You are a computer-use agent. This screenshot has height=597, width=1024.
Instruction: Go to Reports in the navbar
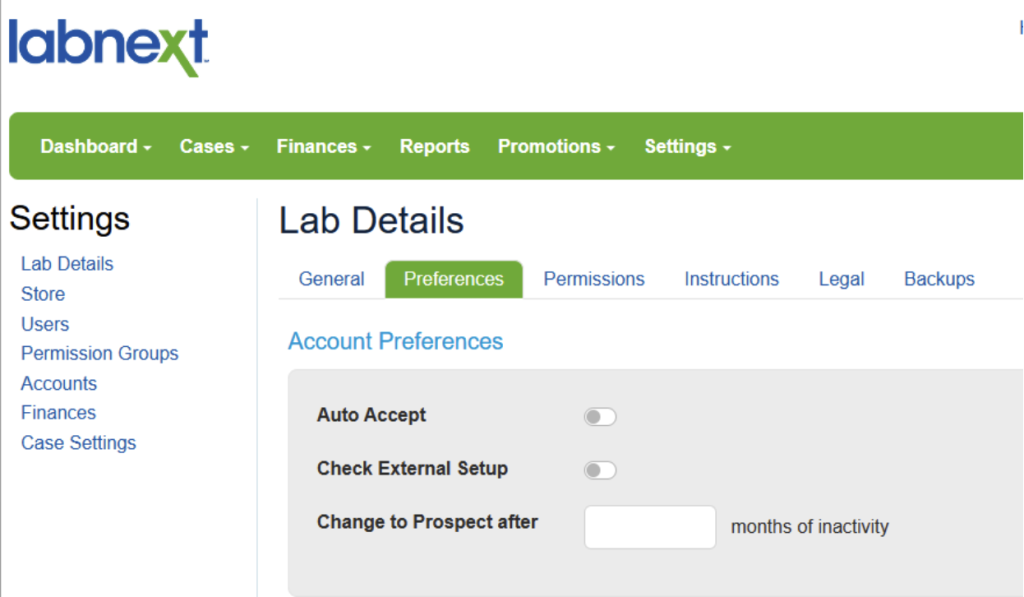(x=434, y=146)
